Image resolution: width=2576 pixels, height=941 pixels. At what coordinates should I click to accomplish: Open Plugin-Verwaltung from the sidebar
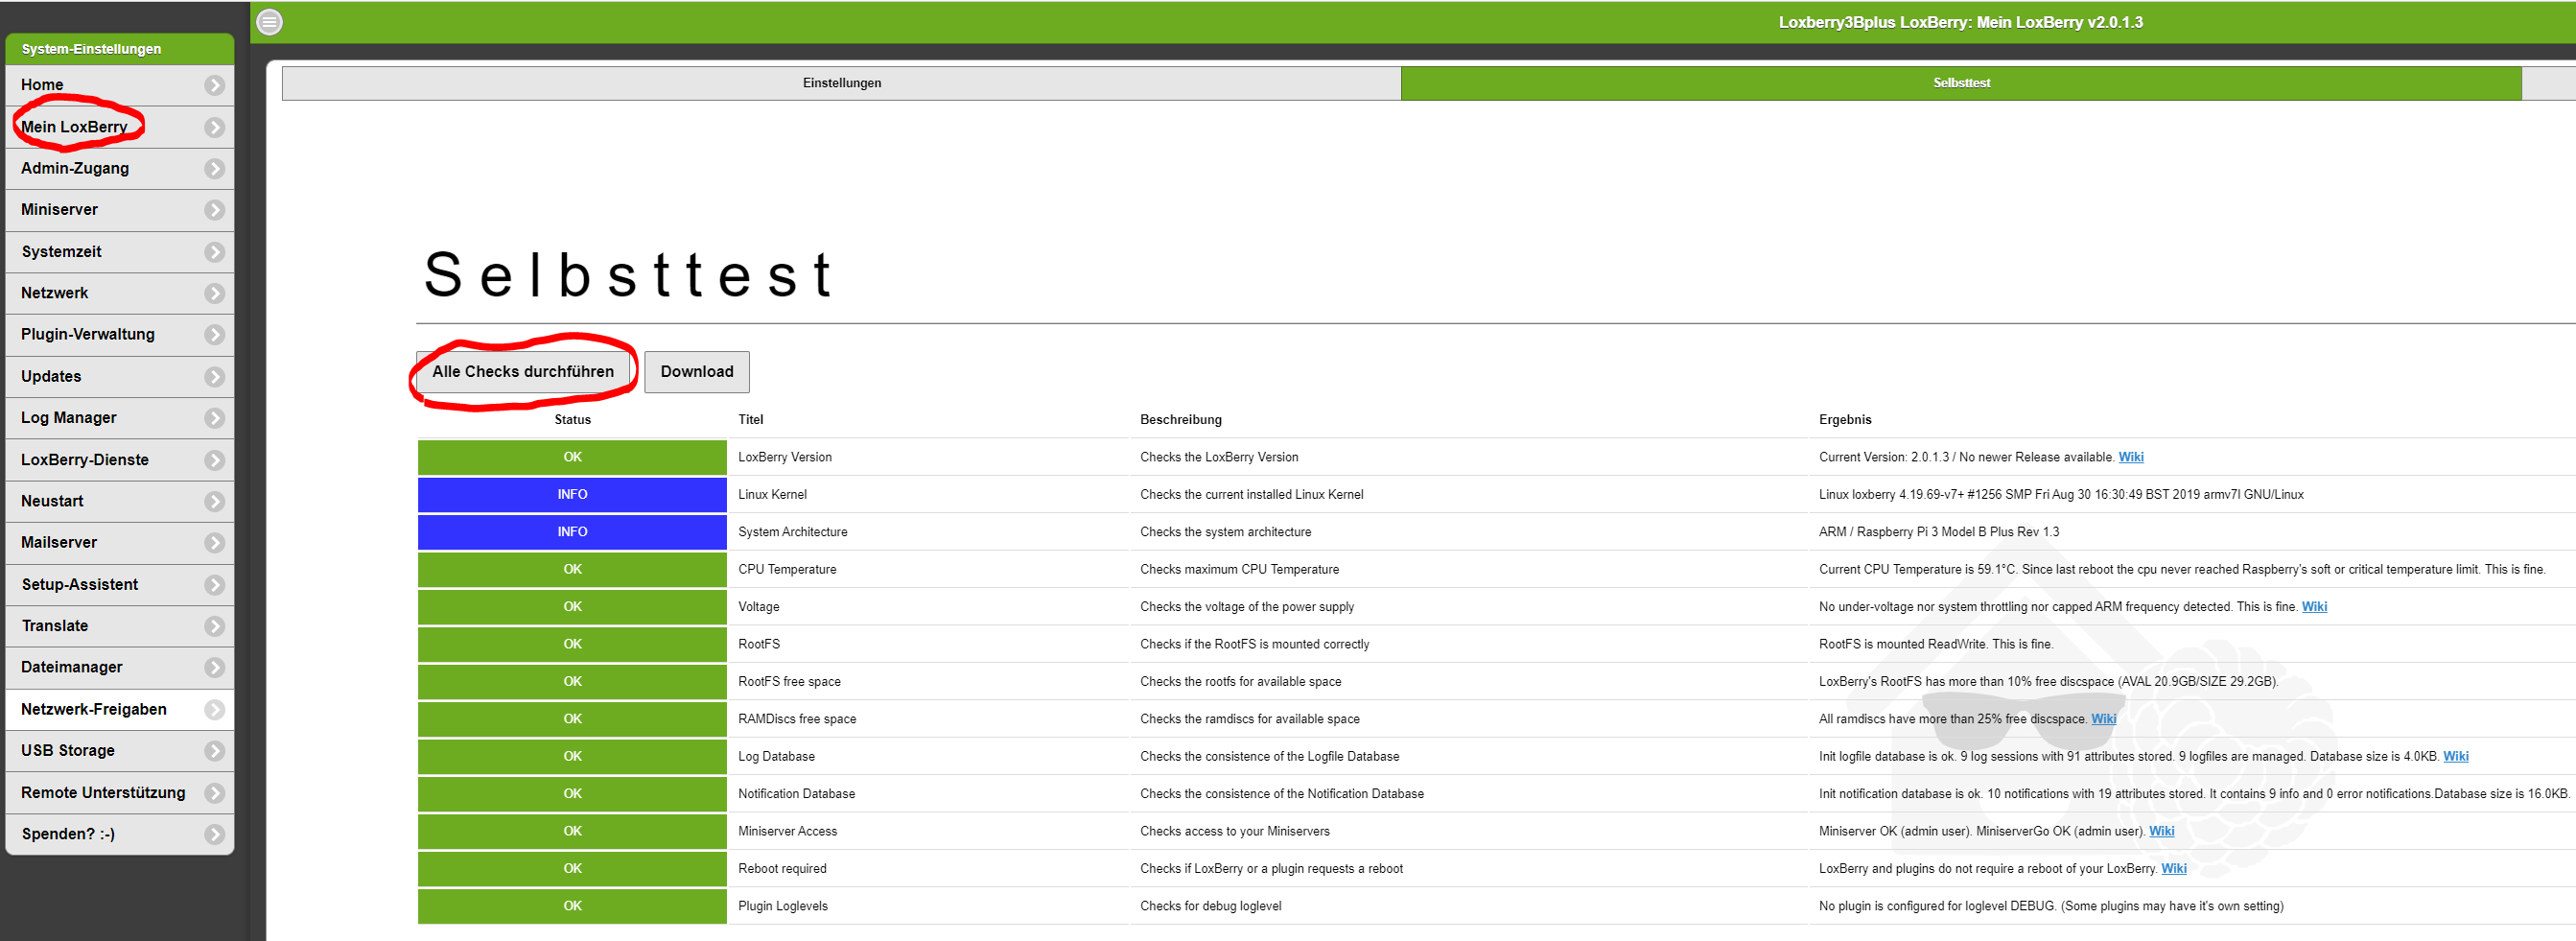pos(120,335)
